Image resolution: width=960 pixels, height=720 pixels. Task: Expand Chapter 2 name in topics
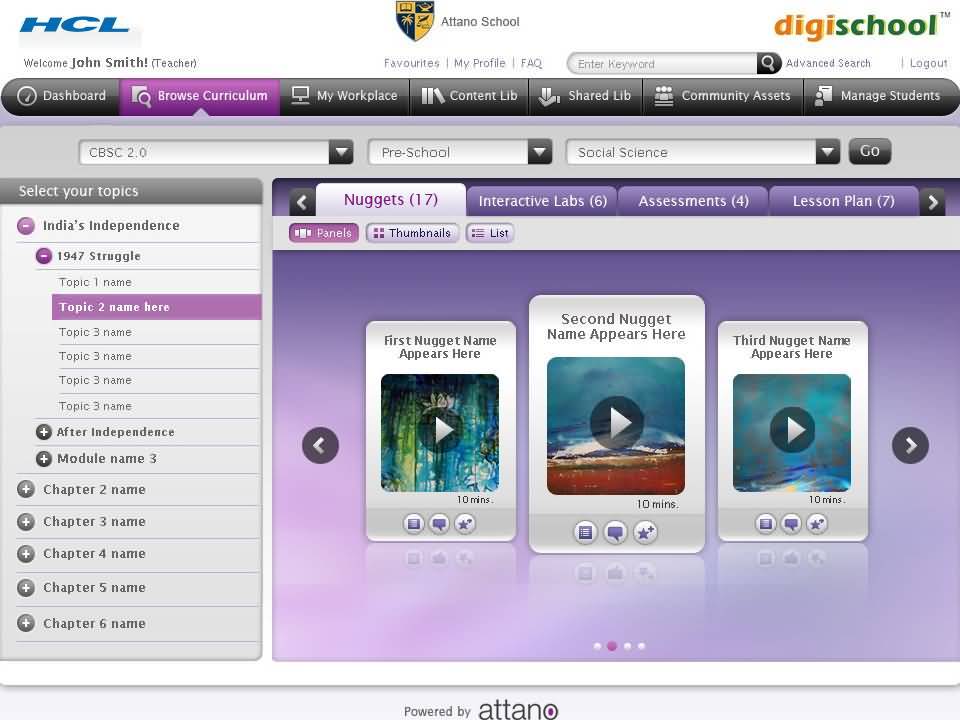tap(26, 489)
